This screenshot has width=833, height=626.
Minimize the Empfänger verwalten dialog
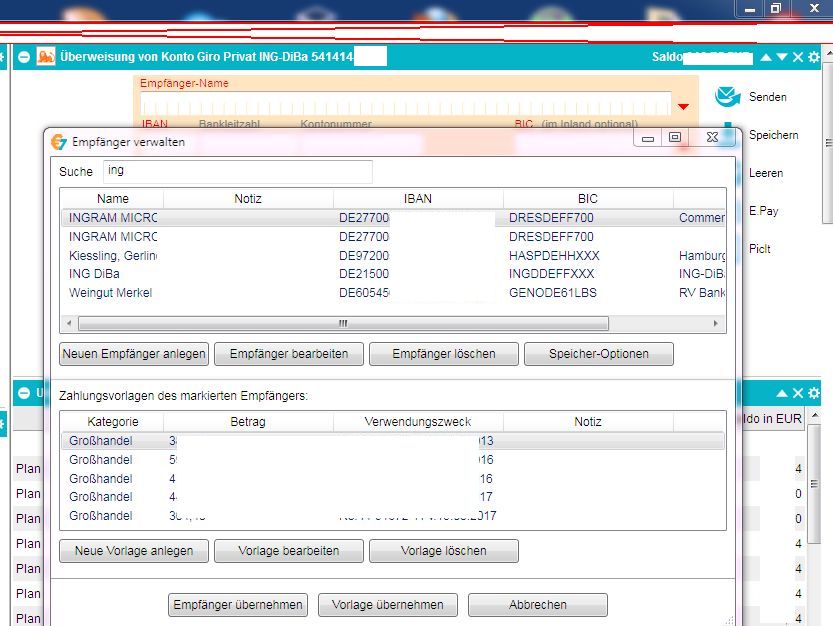648,138
